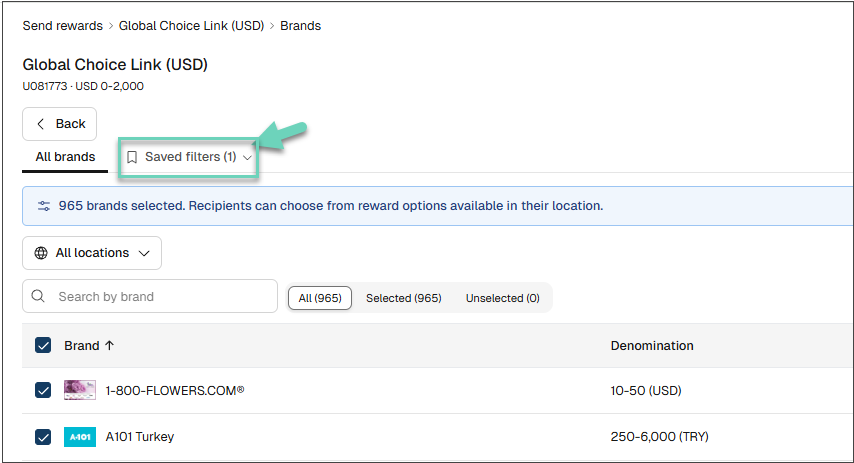
Task: Uncheck the select-all Brand header checkbox
Action: [x=43, y=345]
